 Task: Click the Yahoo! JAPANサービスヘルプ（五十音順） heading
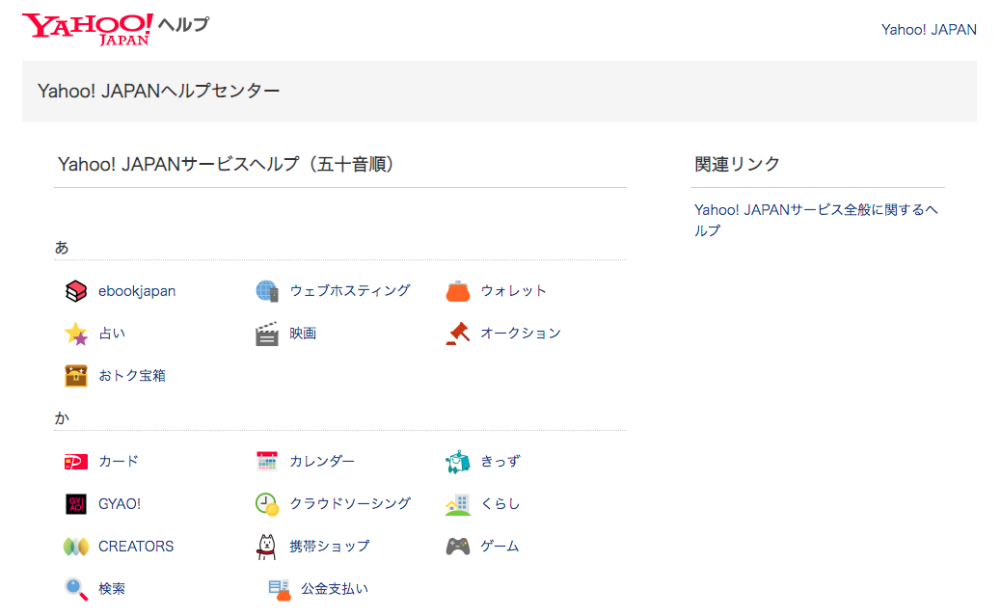(x=226, y=165)
